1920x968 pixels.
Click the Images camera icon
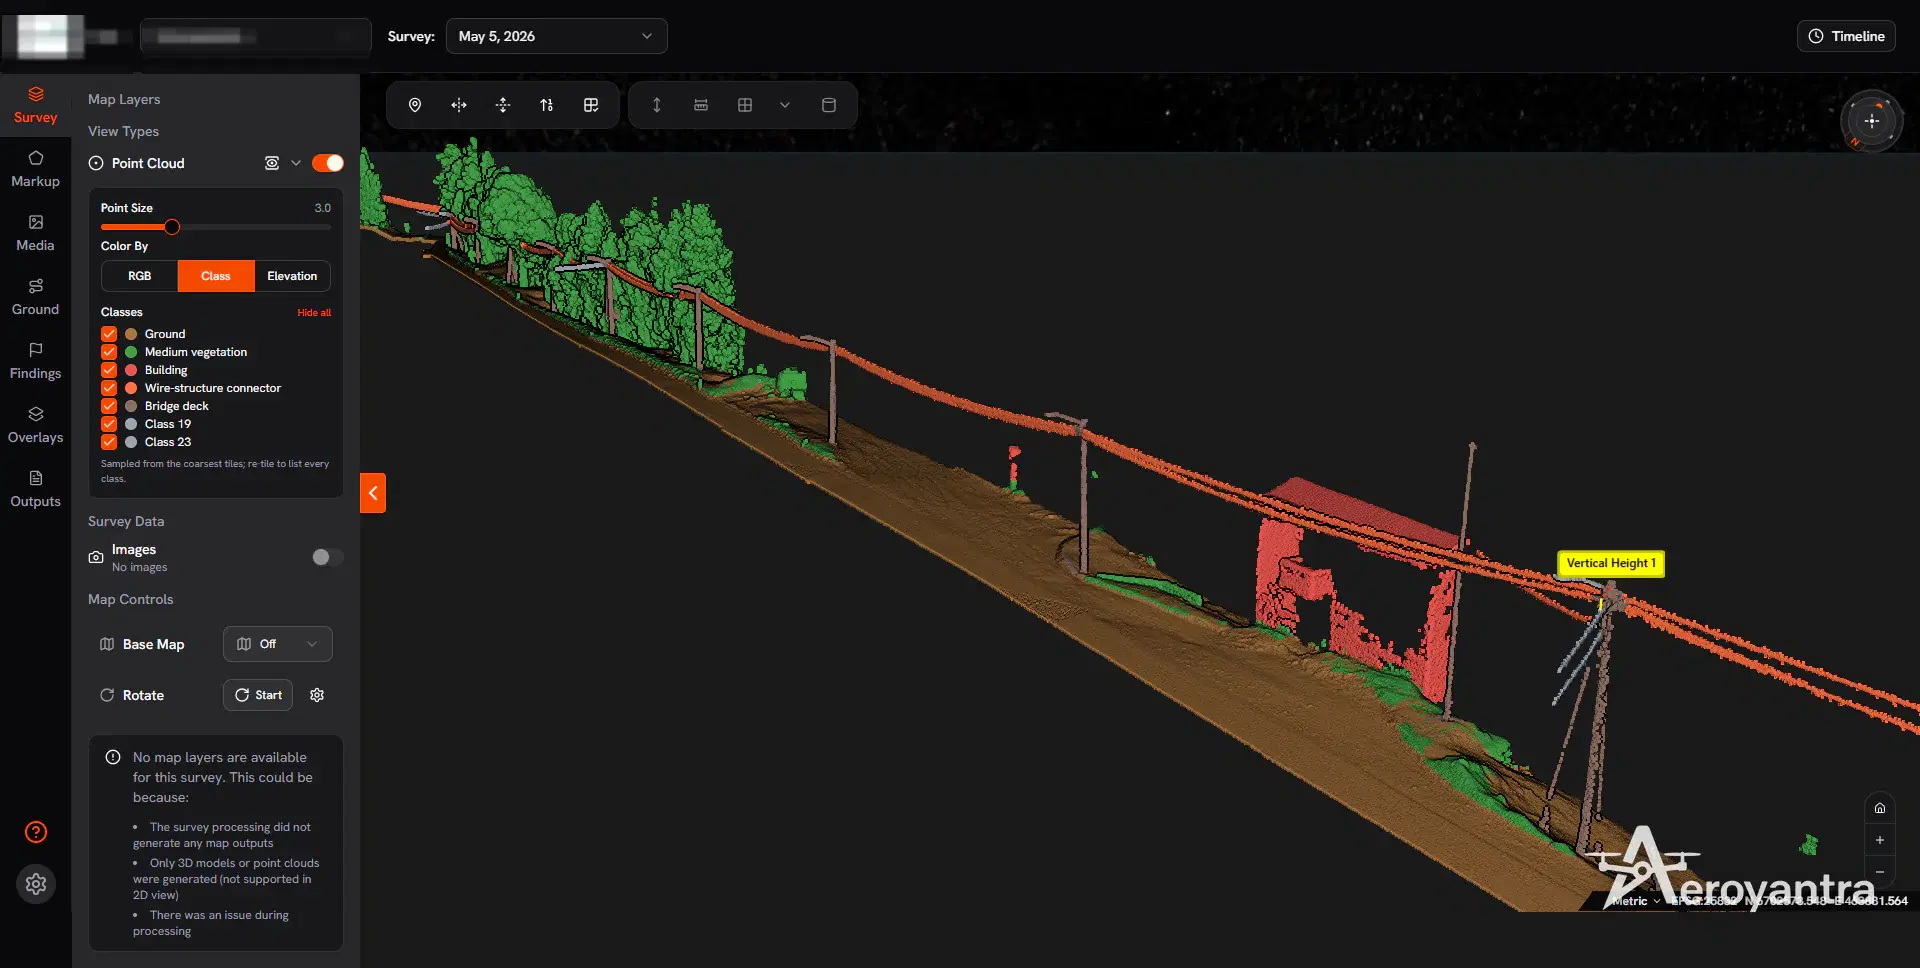(x=96, y=557)
